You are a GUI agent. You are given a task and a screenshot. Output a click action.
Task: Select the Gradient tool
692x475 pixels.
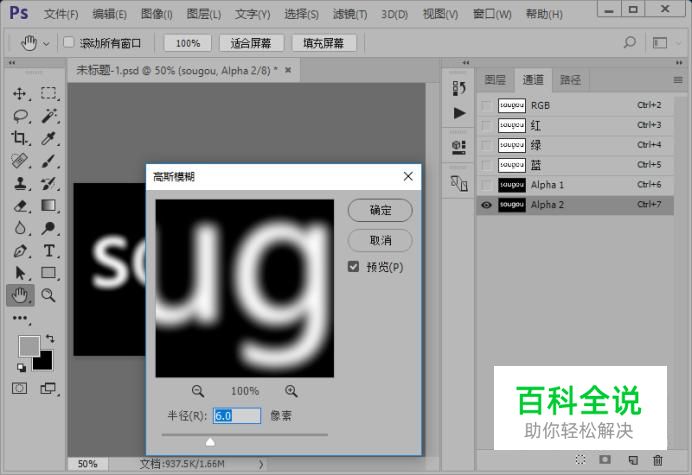tap(49, 206)
